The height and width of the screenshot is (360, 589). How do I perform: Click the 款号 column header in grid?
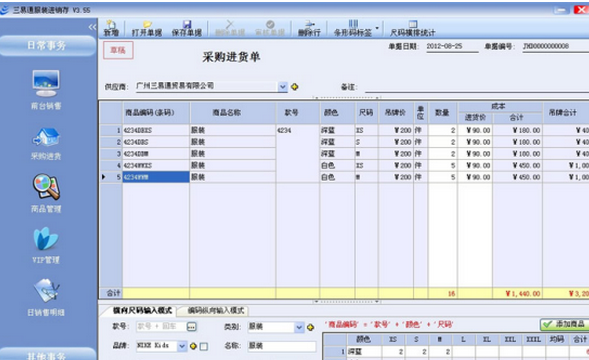tap(298, 113)
